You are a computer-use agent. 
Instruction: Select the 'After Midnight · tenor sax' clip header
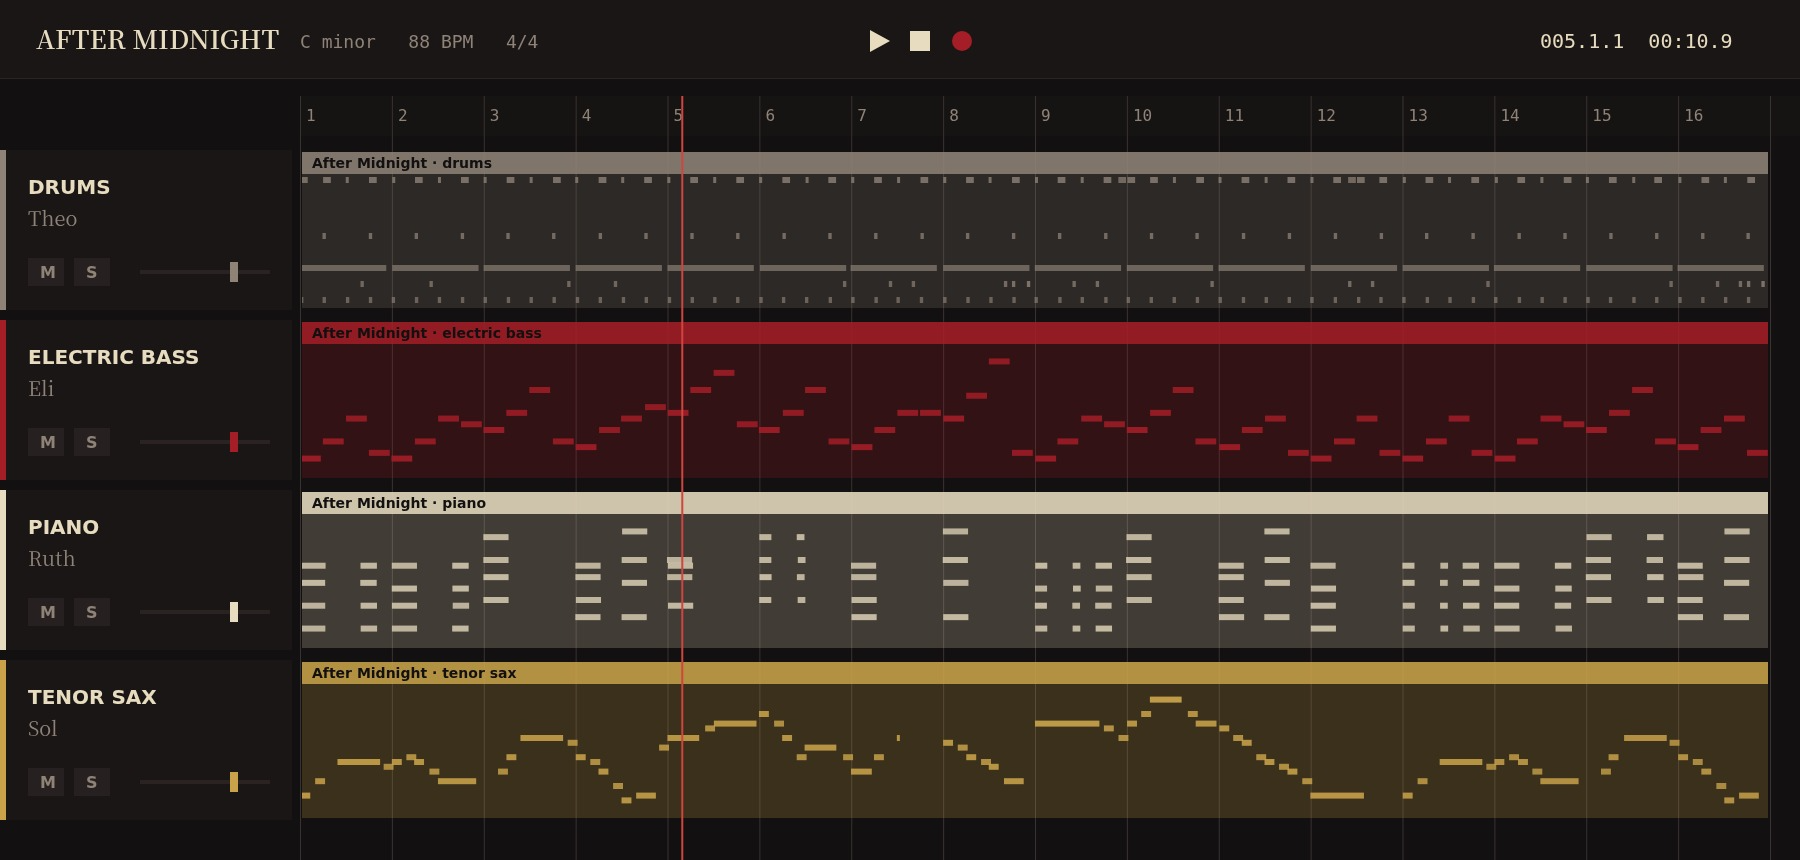coord(1035,673)
